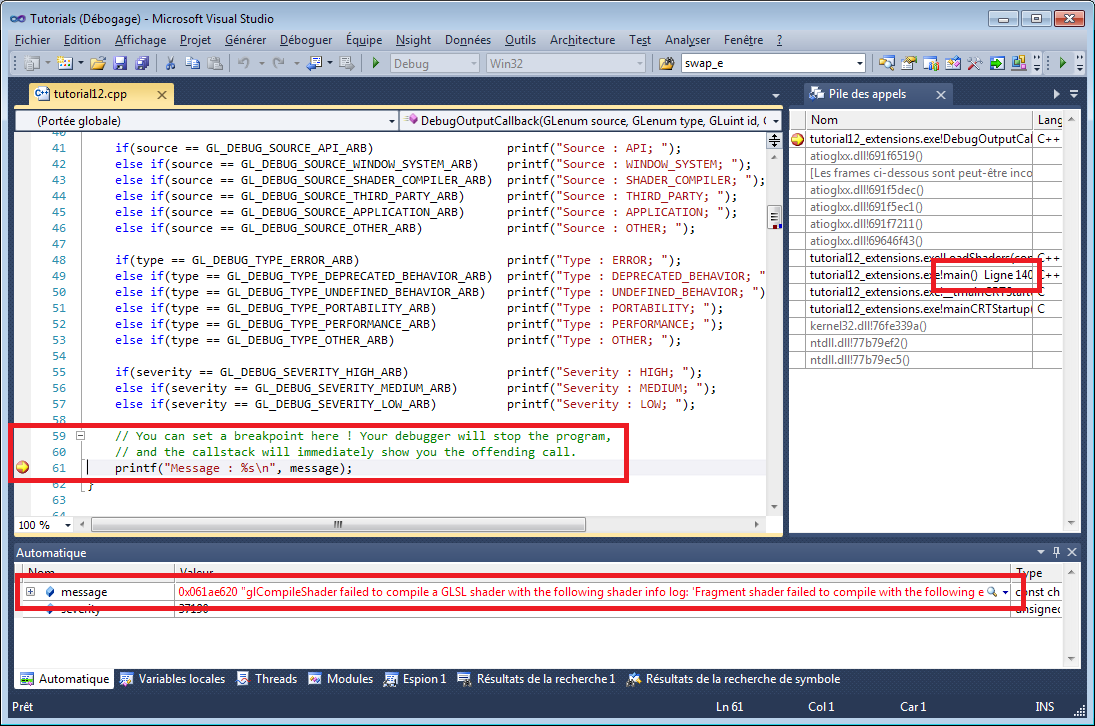This screenshot has height=726, width=1095.
Task: Open the text visualizer magnifier for message
Action: 992,592
